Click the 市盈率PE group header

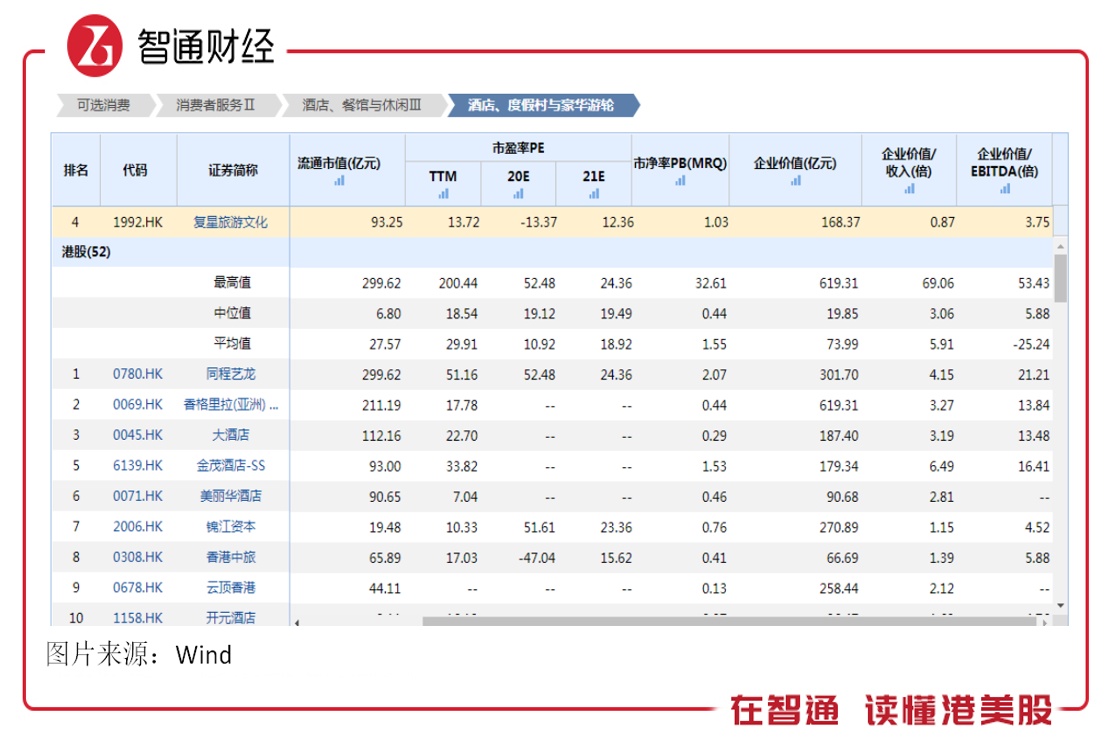(518, 148)
